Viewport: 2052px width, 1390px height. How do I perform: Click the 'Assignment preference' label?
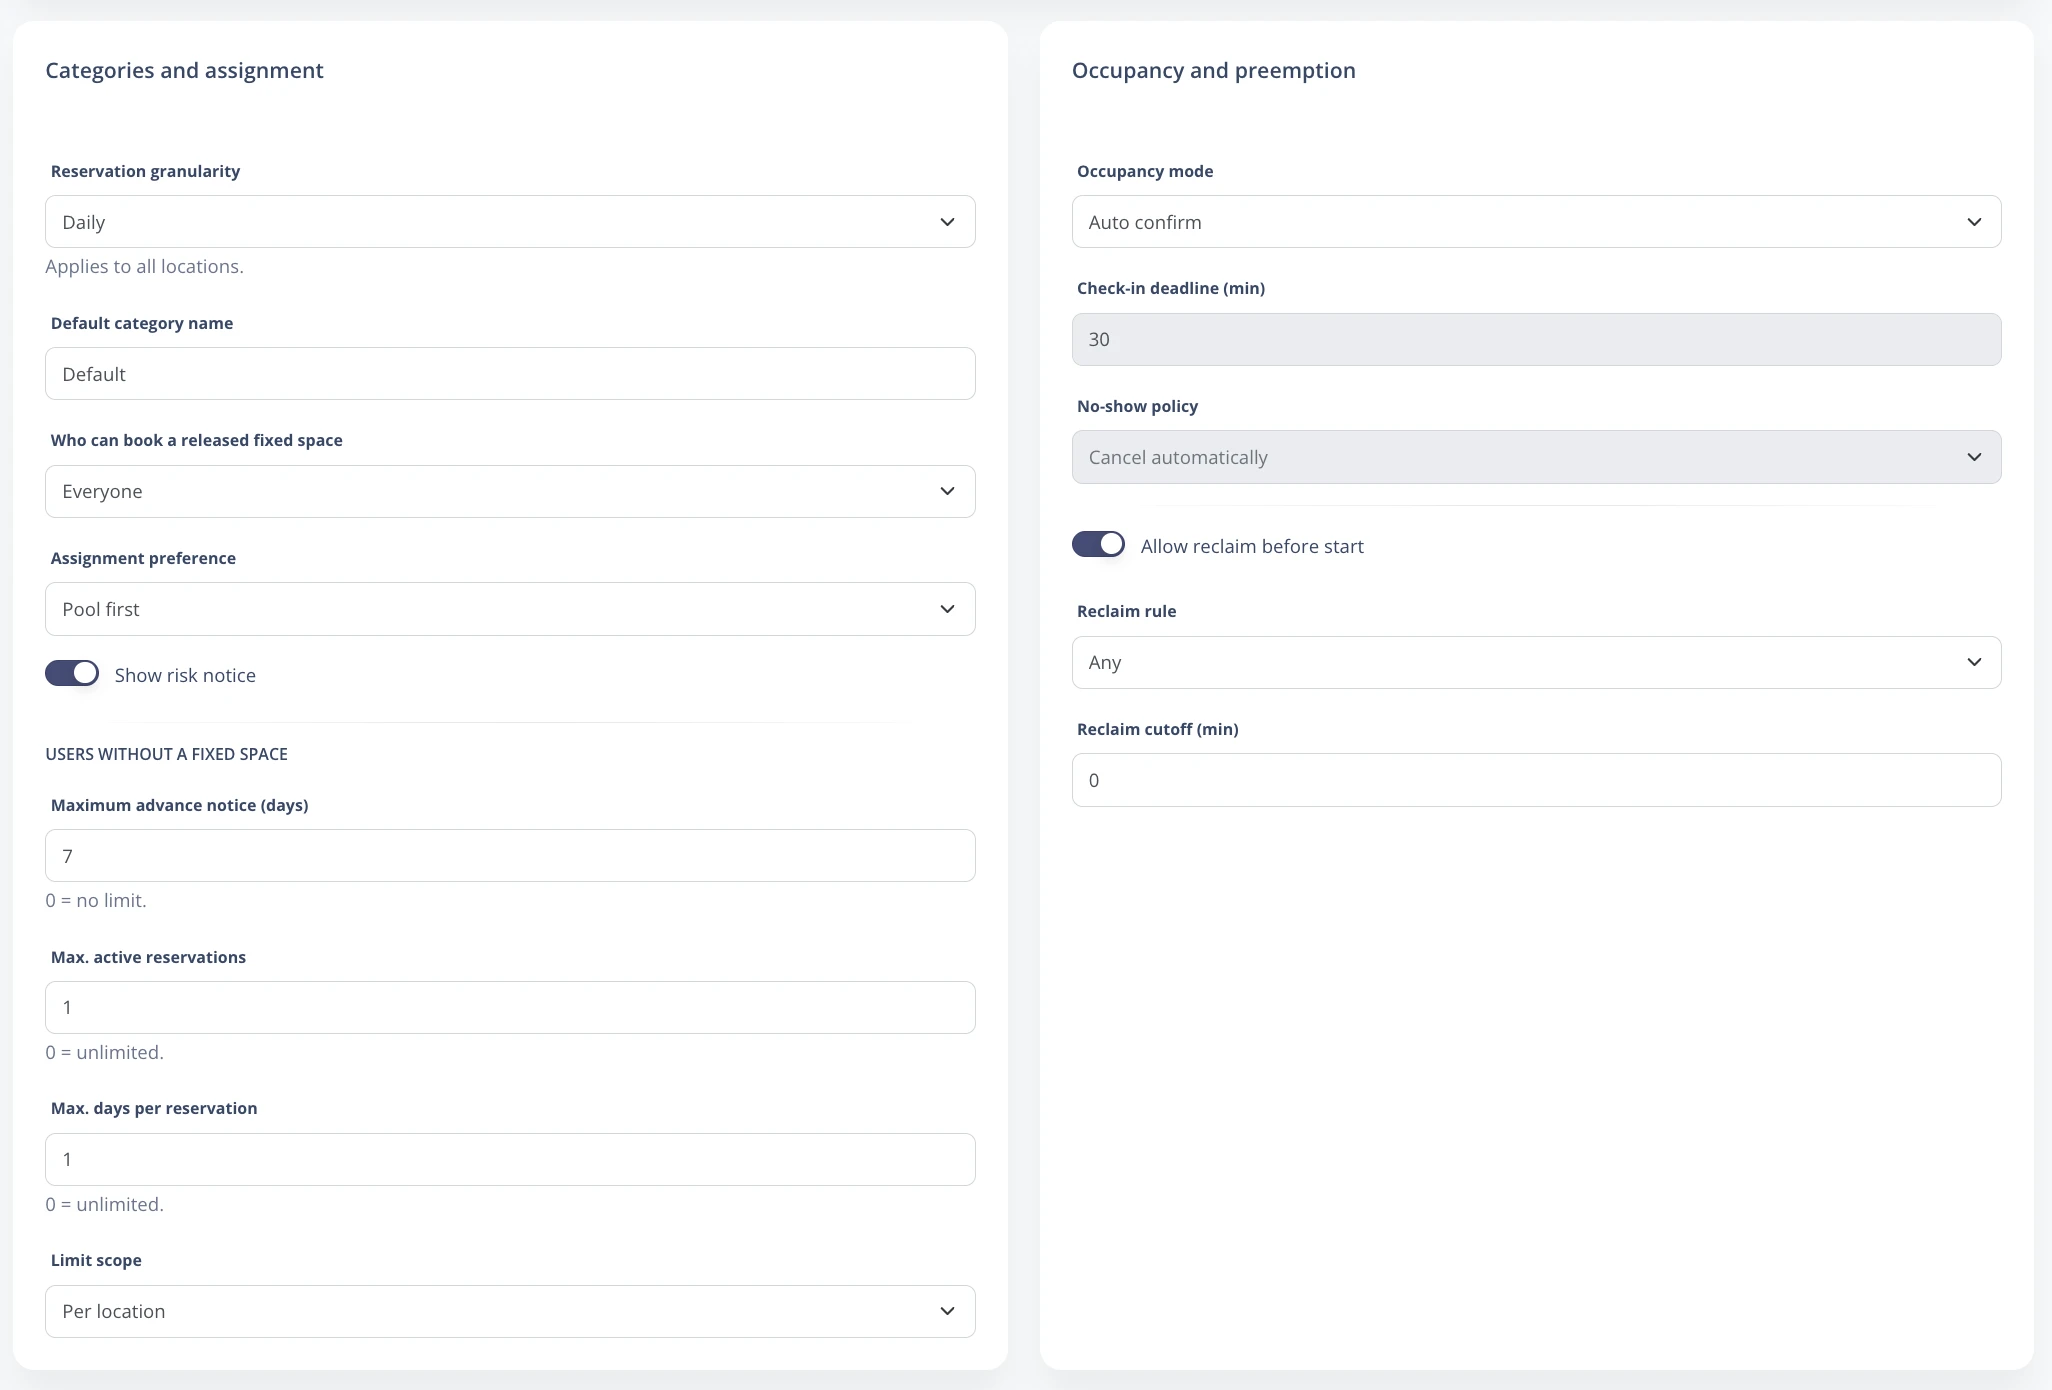[143, 558]
